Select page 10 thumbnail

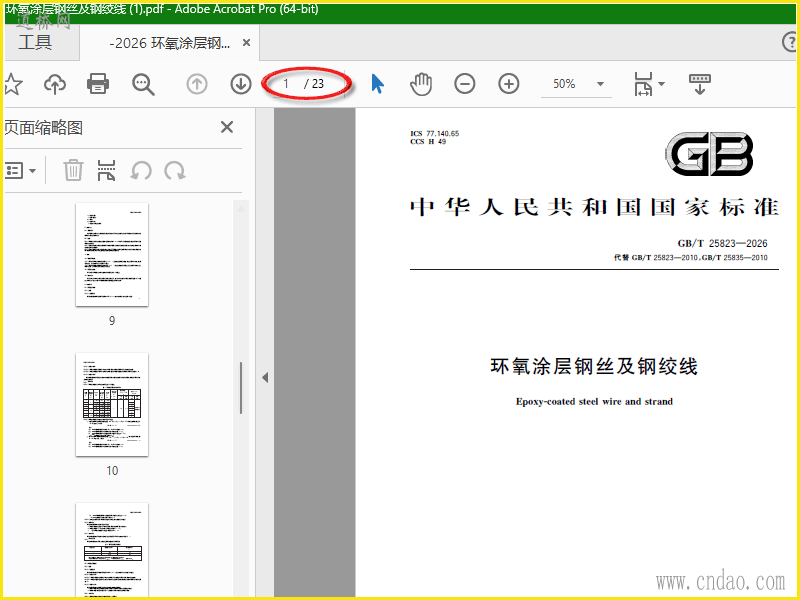(112, 405)
